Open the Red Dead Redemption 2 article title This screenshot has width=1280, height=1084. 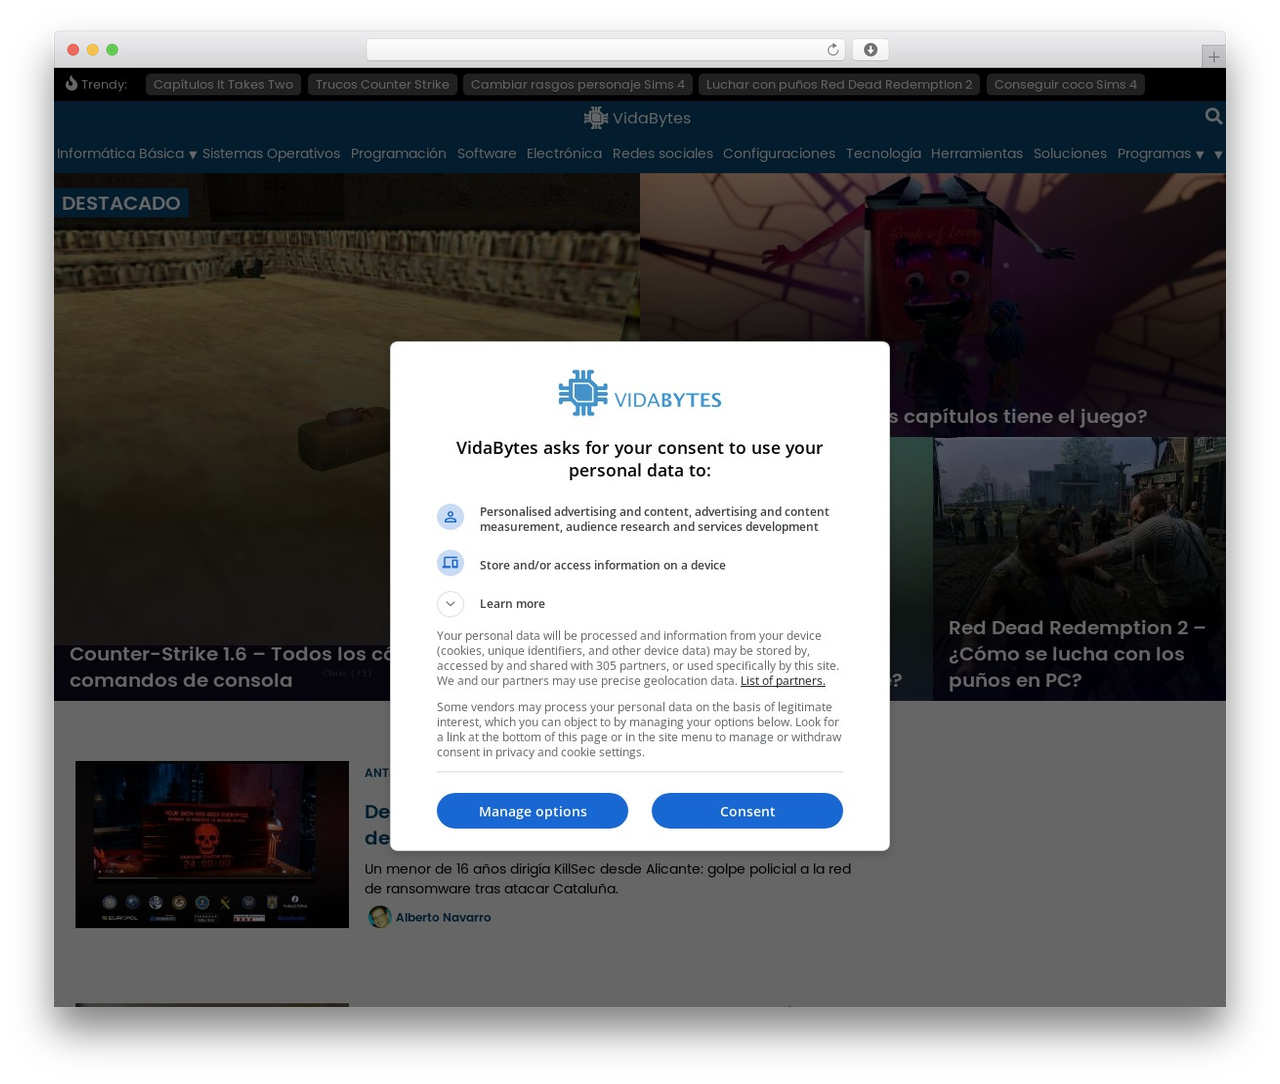[x=1077, y=654]
